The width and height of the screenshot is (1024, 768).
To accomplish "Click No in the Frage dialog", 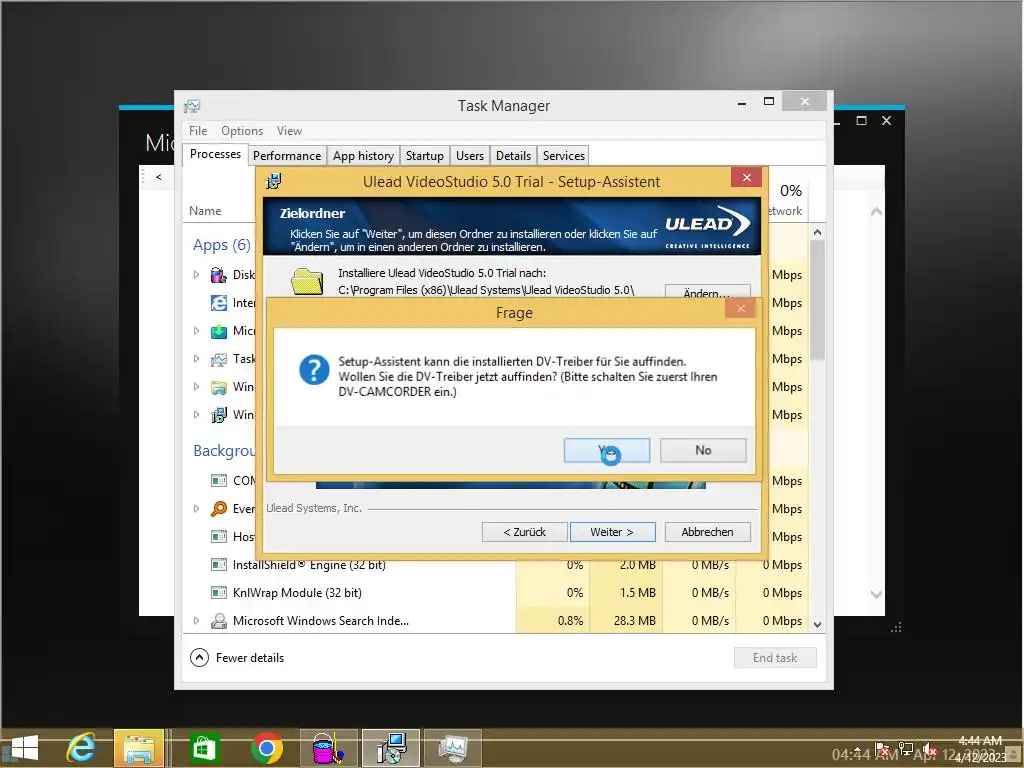I will click(703, 451).
